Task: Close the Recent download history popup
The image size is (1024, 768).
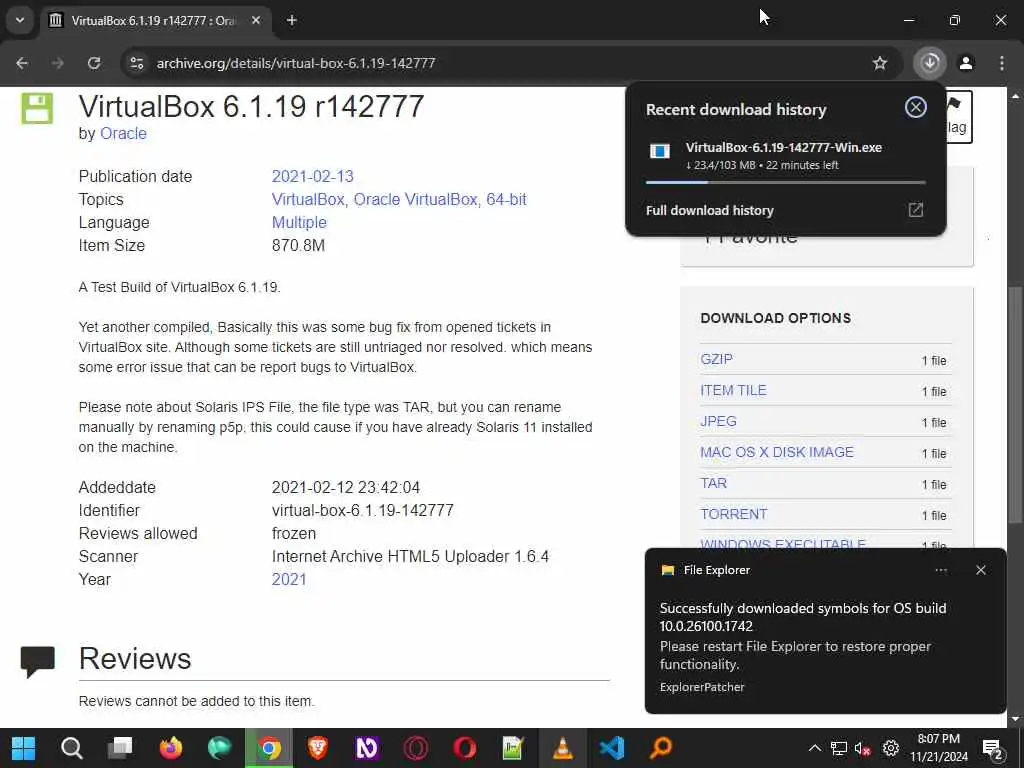Action: [916, 107]
